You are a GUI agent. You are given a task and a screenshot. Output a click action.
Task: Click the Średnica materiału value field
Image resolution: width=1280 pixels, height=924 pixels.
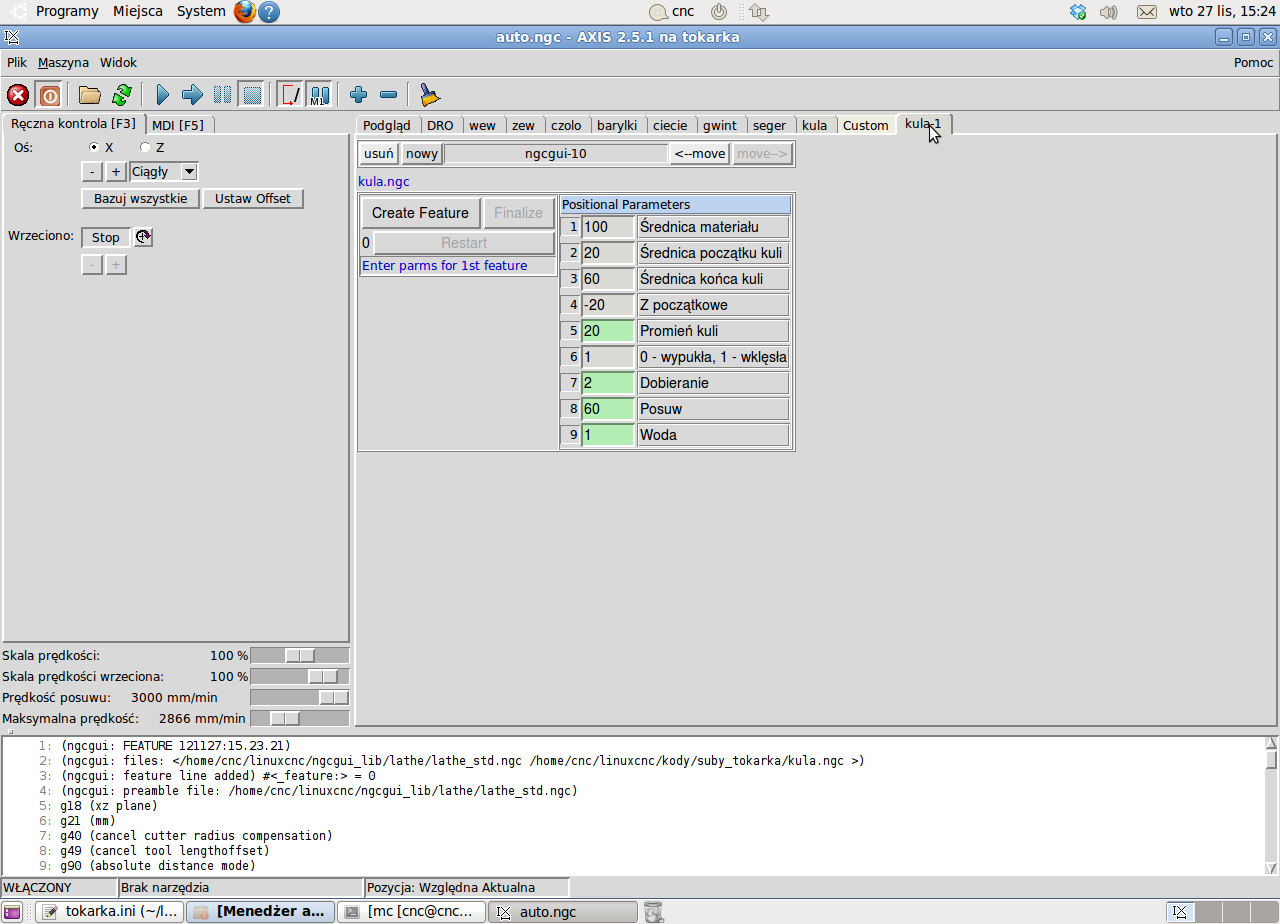608,227
